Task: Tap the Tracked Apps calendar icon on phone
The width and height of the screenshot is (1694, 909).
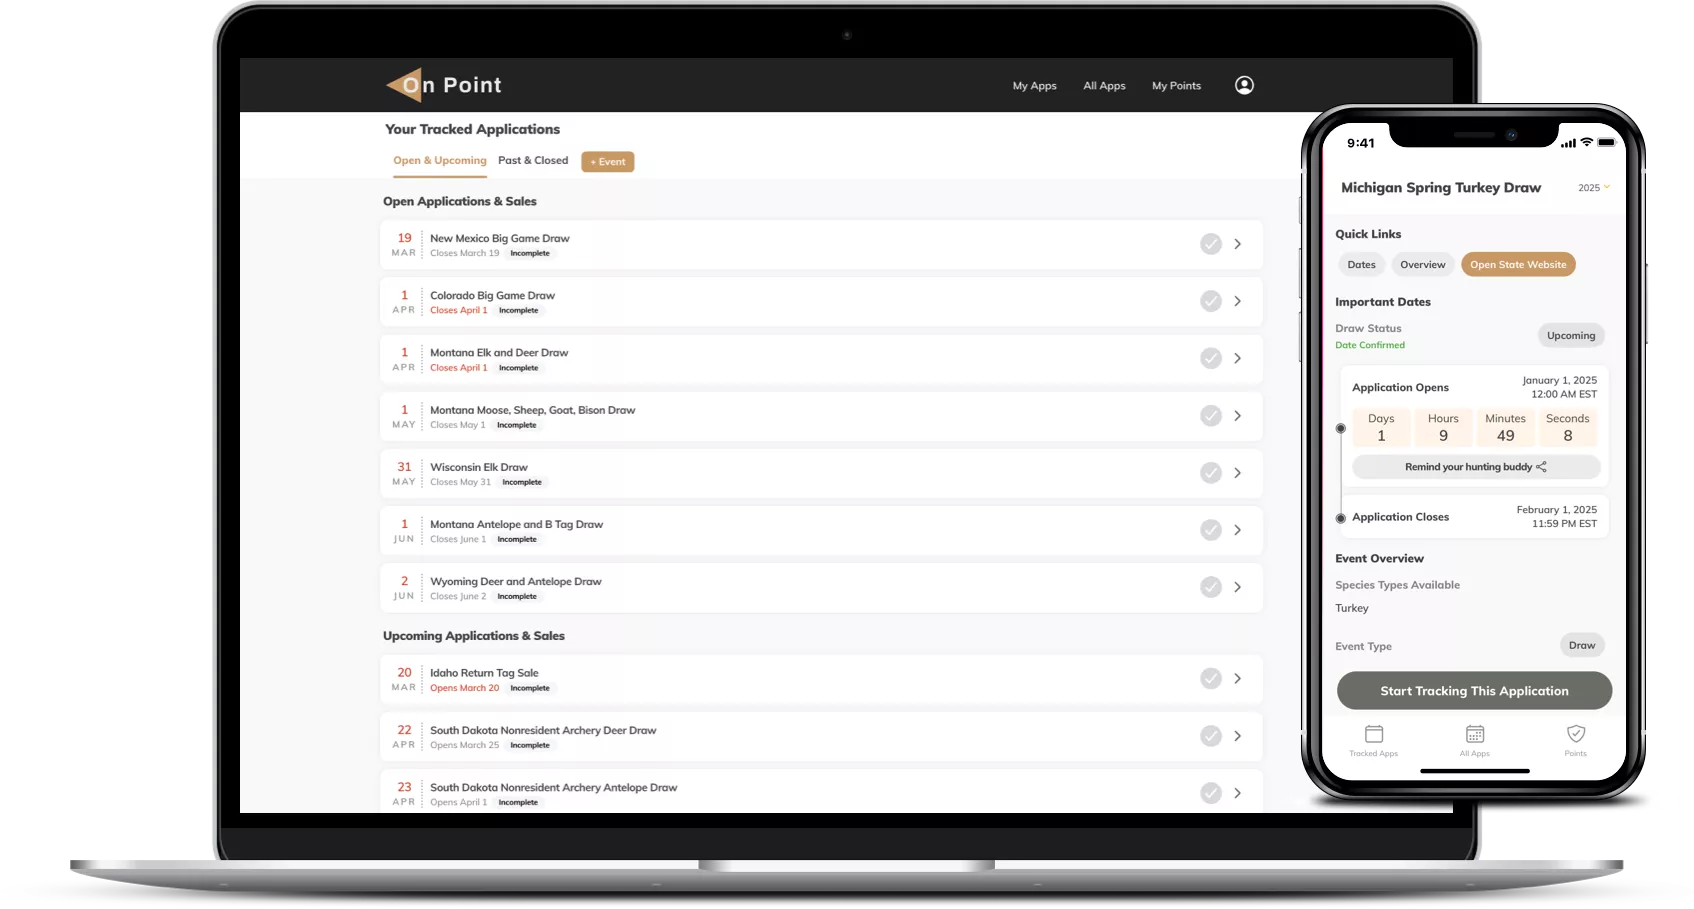Action: pyautogui.click(x=1374, y=734)
